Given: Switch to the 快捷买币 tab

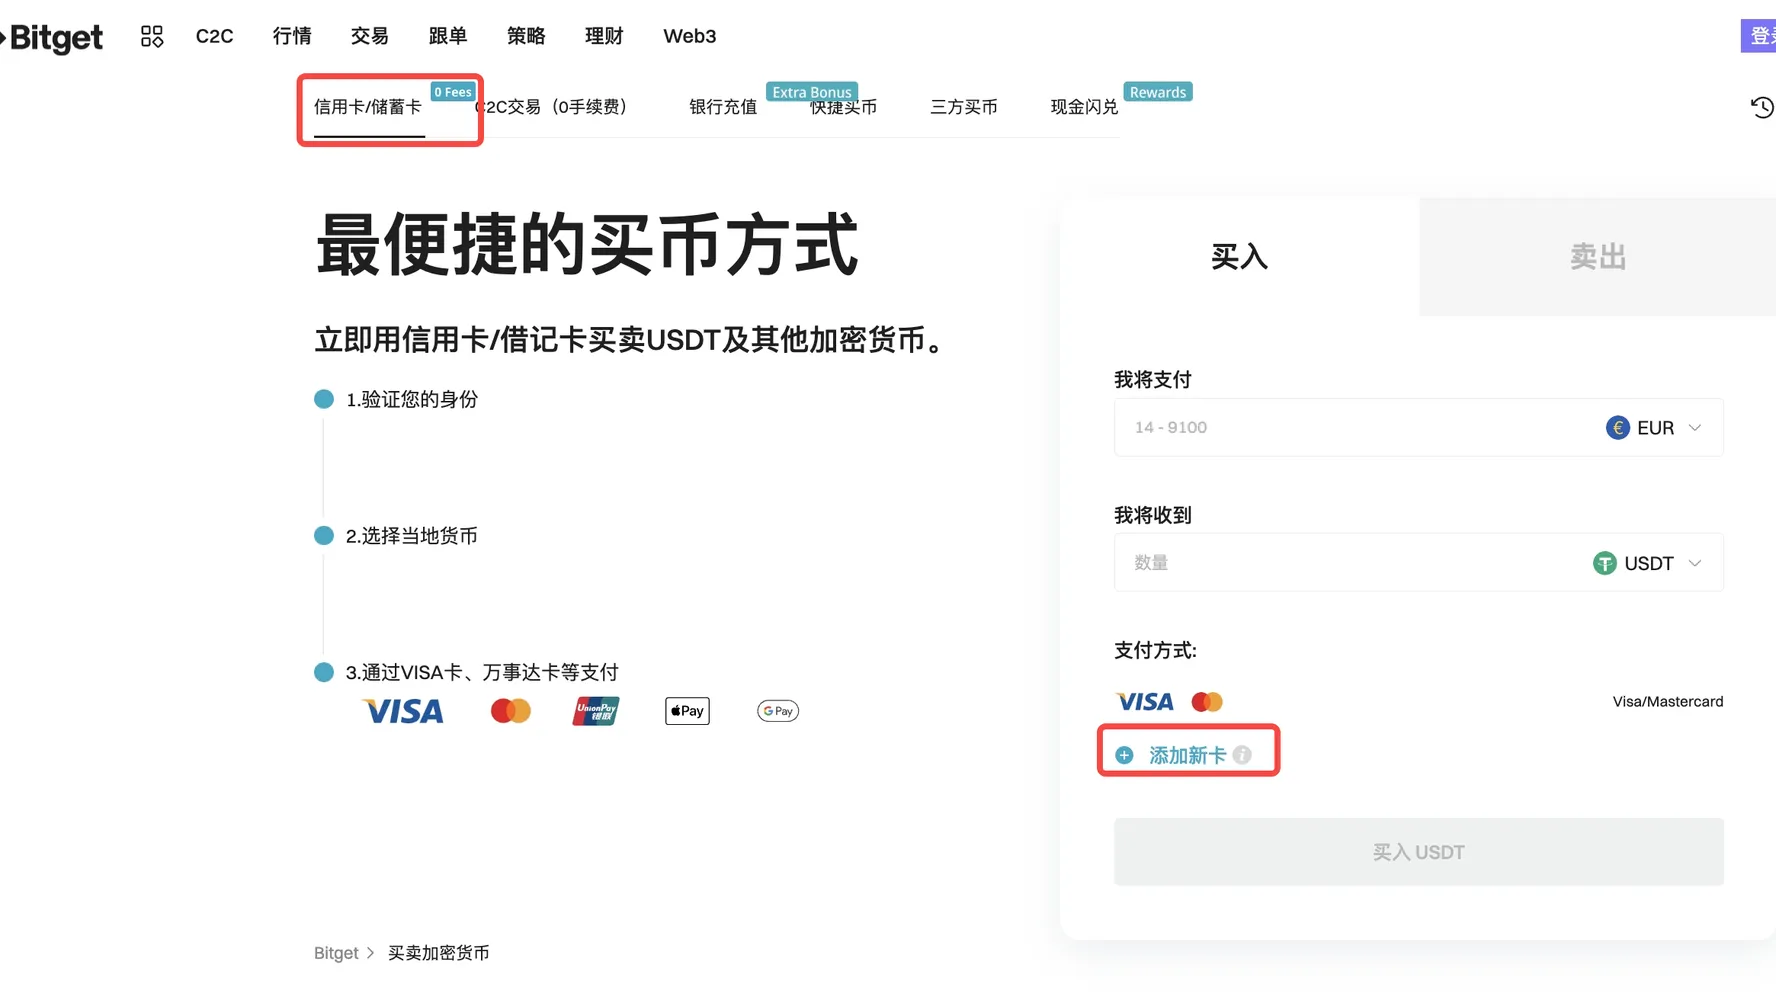Looking at the screenshot, I should tap(843, 107).
